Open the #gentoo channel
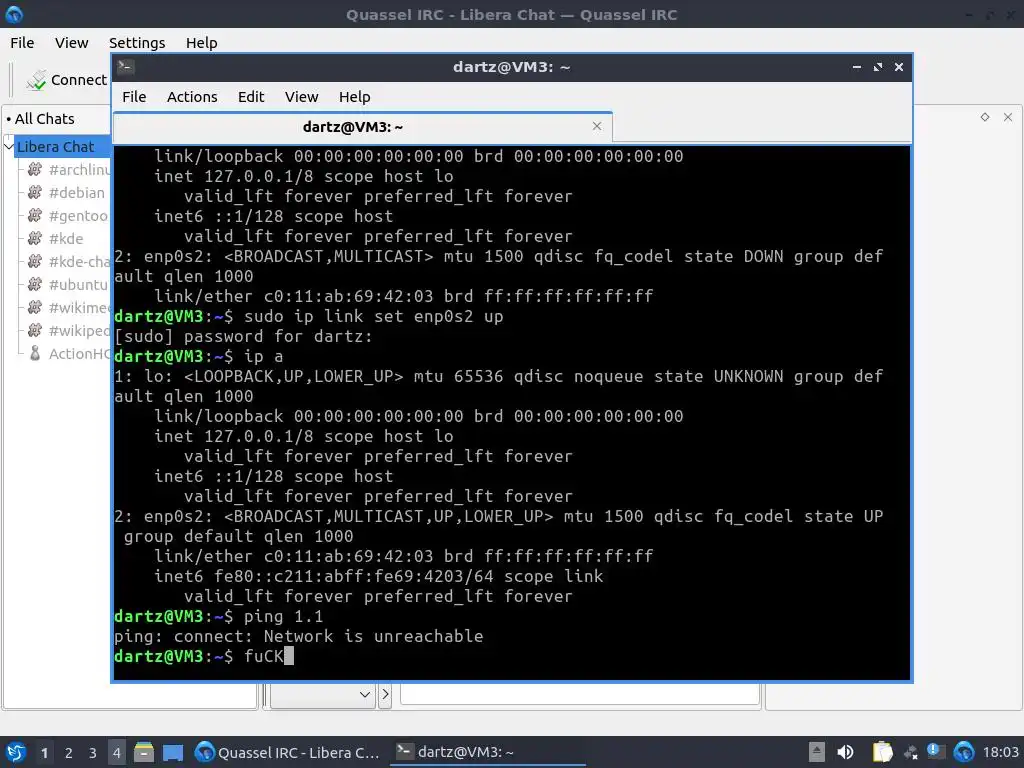 (78, 216)
